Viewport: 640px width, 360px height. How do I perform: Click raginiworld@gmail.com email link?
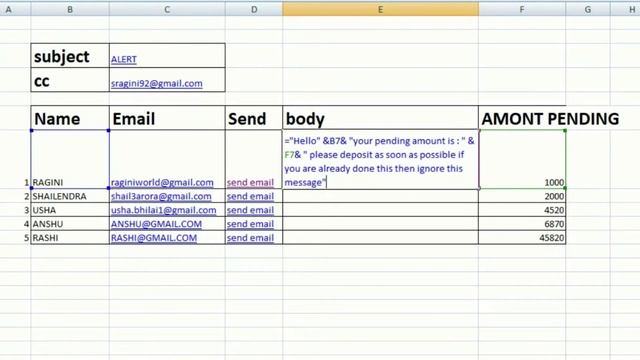click(162, 182)
